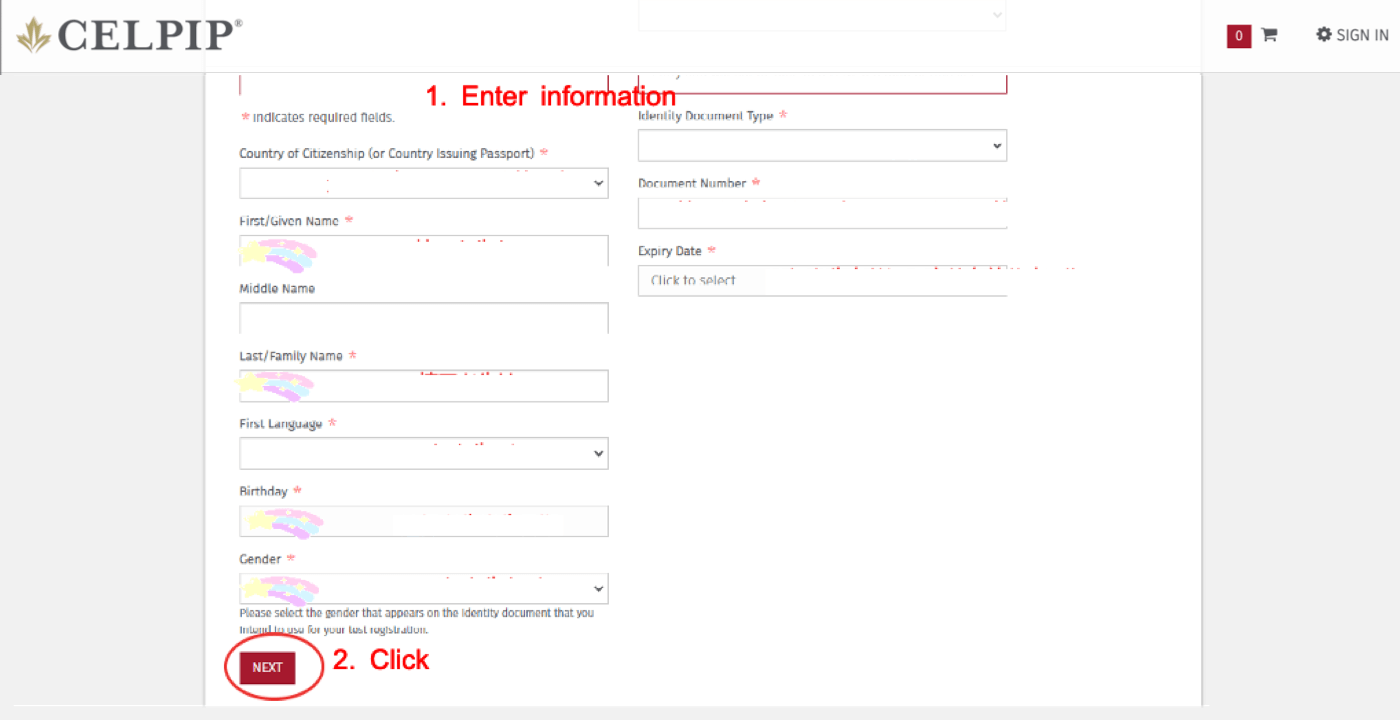Open the shopping cart icon
The height and width of the screenshot is (720, 1400).
click(x=1269, y=35)
